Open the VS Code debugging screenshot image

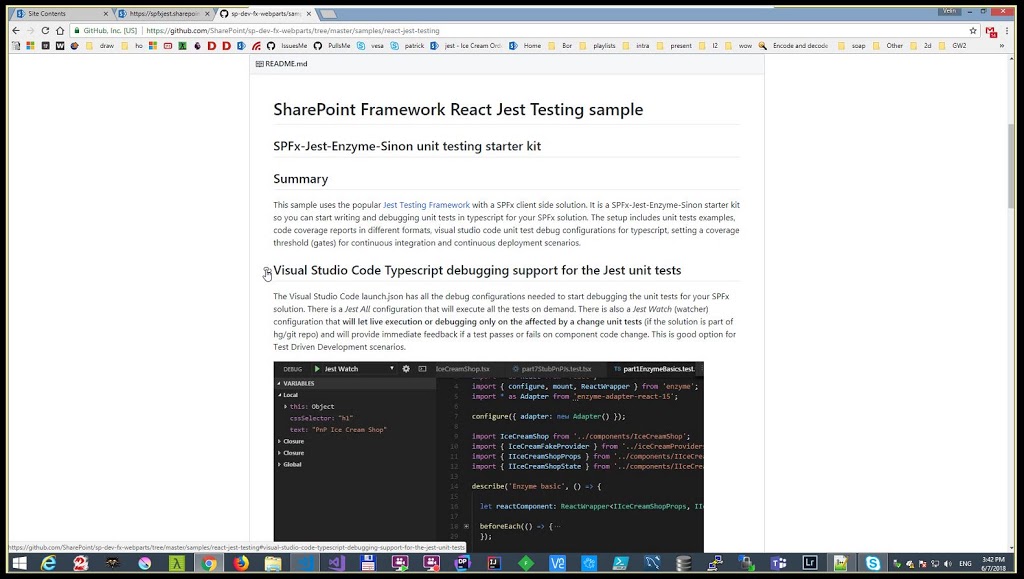pos(488,458)
